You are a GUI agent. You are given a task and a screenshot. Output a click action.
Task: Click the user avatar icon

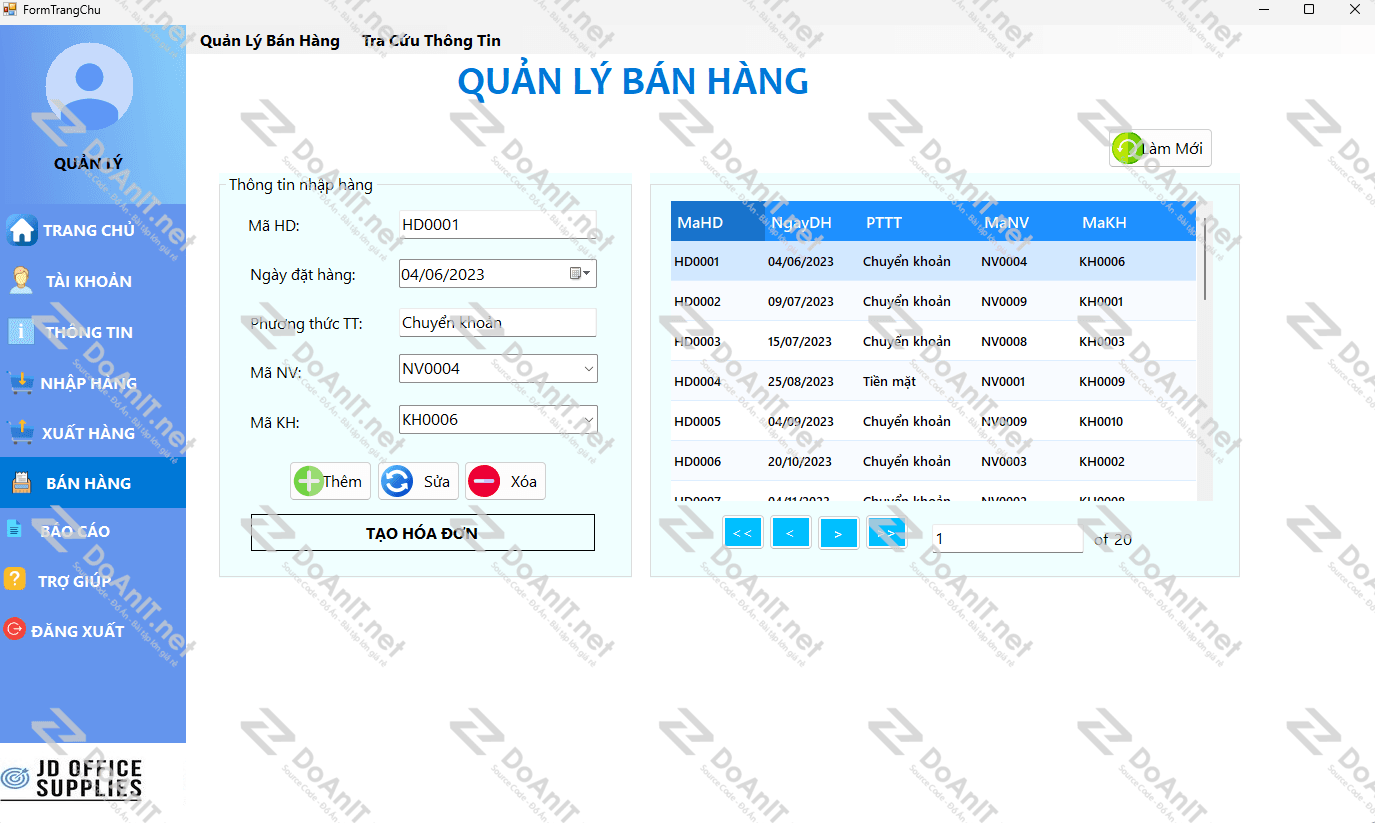(89, 88)
